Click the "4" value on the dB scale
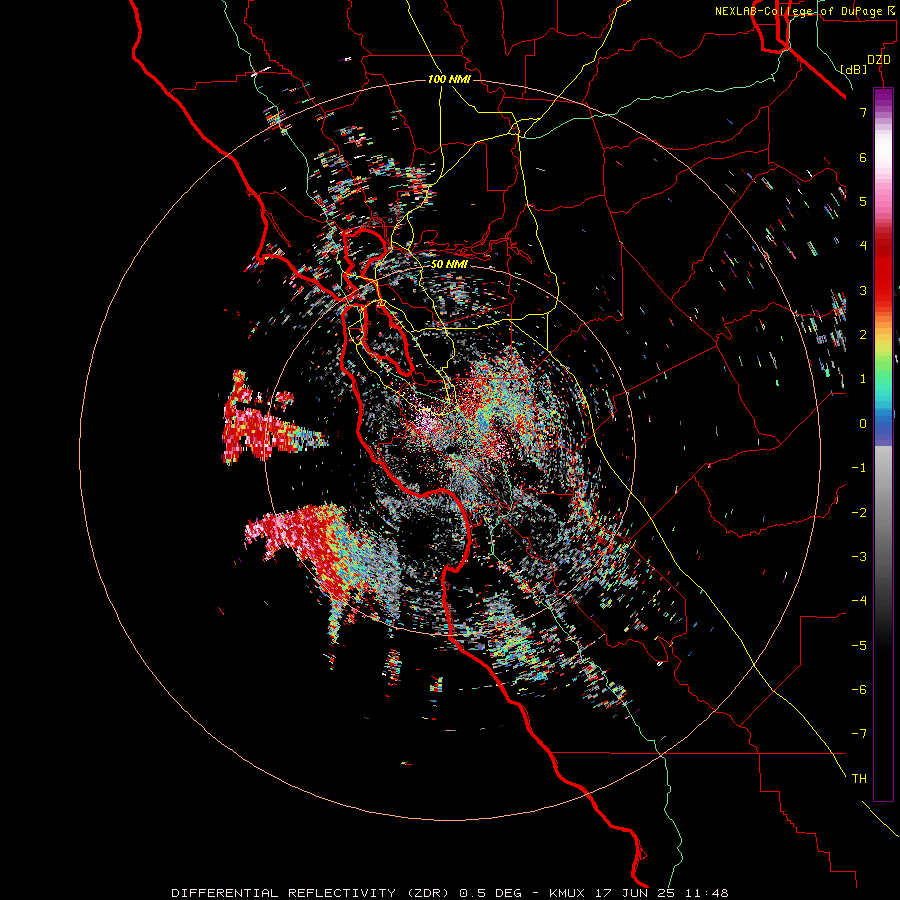The image size is (900, 900). [x=863, y=246]
